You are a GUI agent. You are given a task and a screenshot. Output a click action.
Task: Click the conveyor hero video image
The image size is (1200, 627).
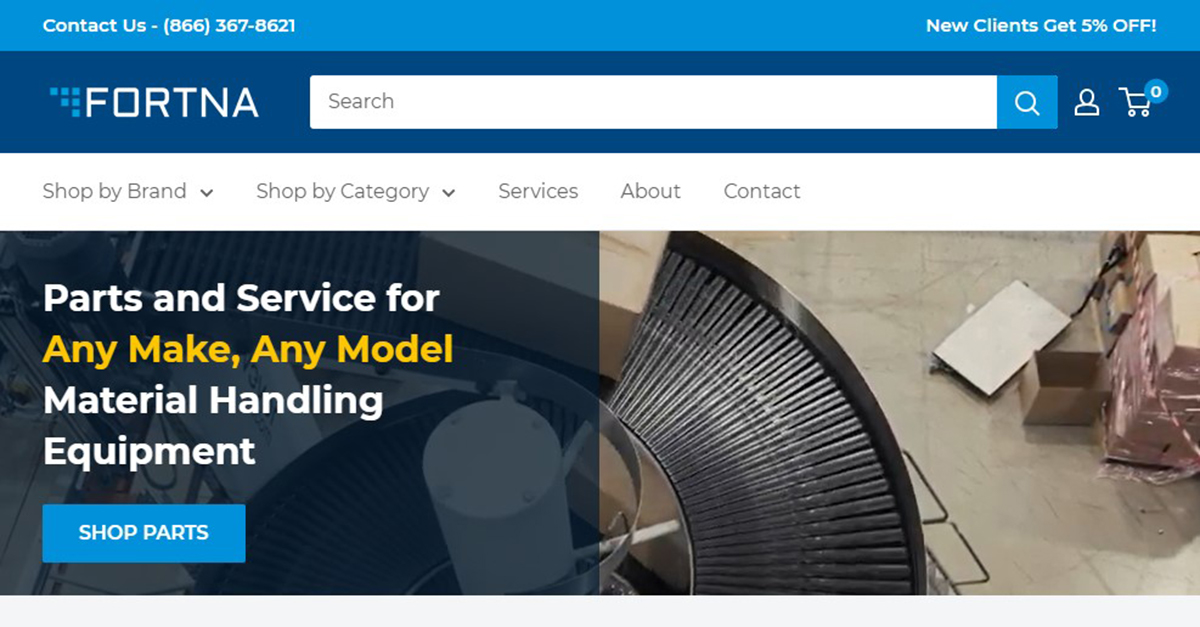click(899, 413)
